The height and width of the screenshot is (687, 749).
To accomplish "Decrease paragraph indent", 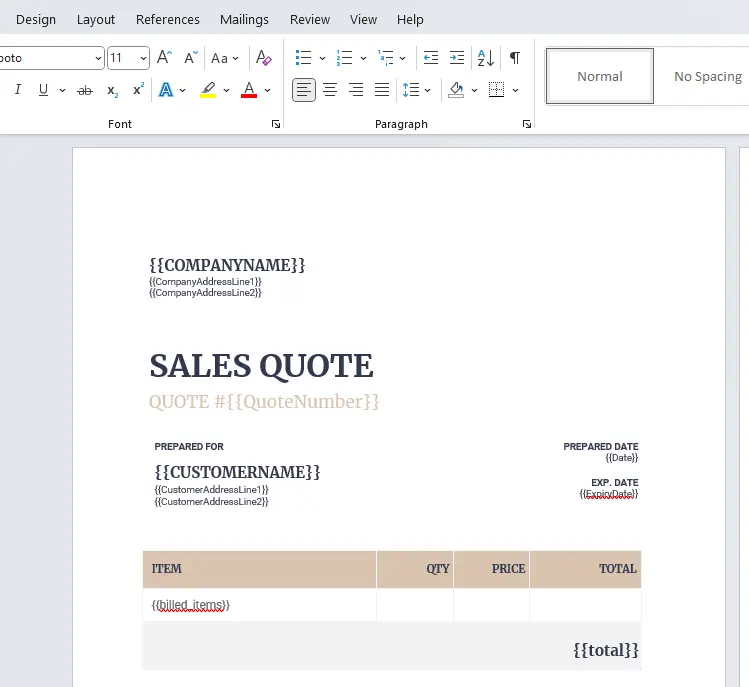I will point(431,58).
